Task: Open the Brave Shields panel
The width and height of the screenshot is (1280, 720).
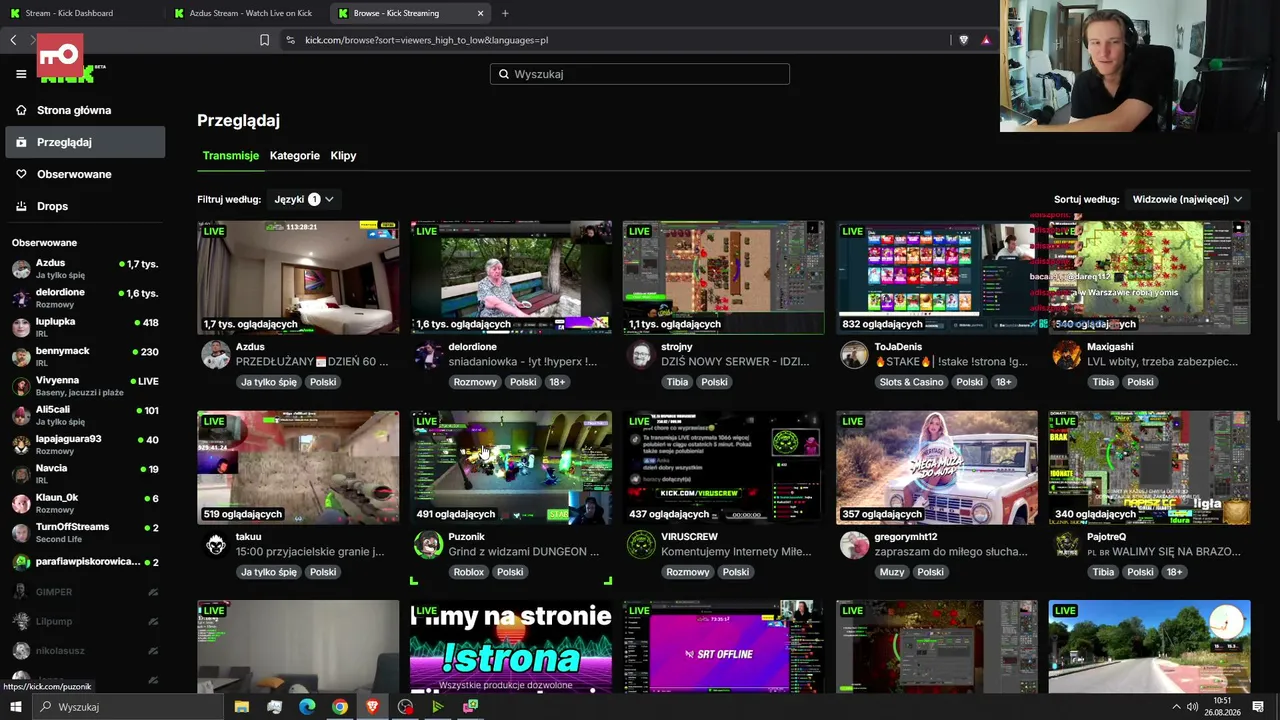Action: 964,40
